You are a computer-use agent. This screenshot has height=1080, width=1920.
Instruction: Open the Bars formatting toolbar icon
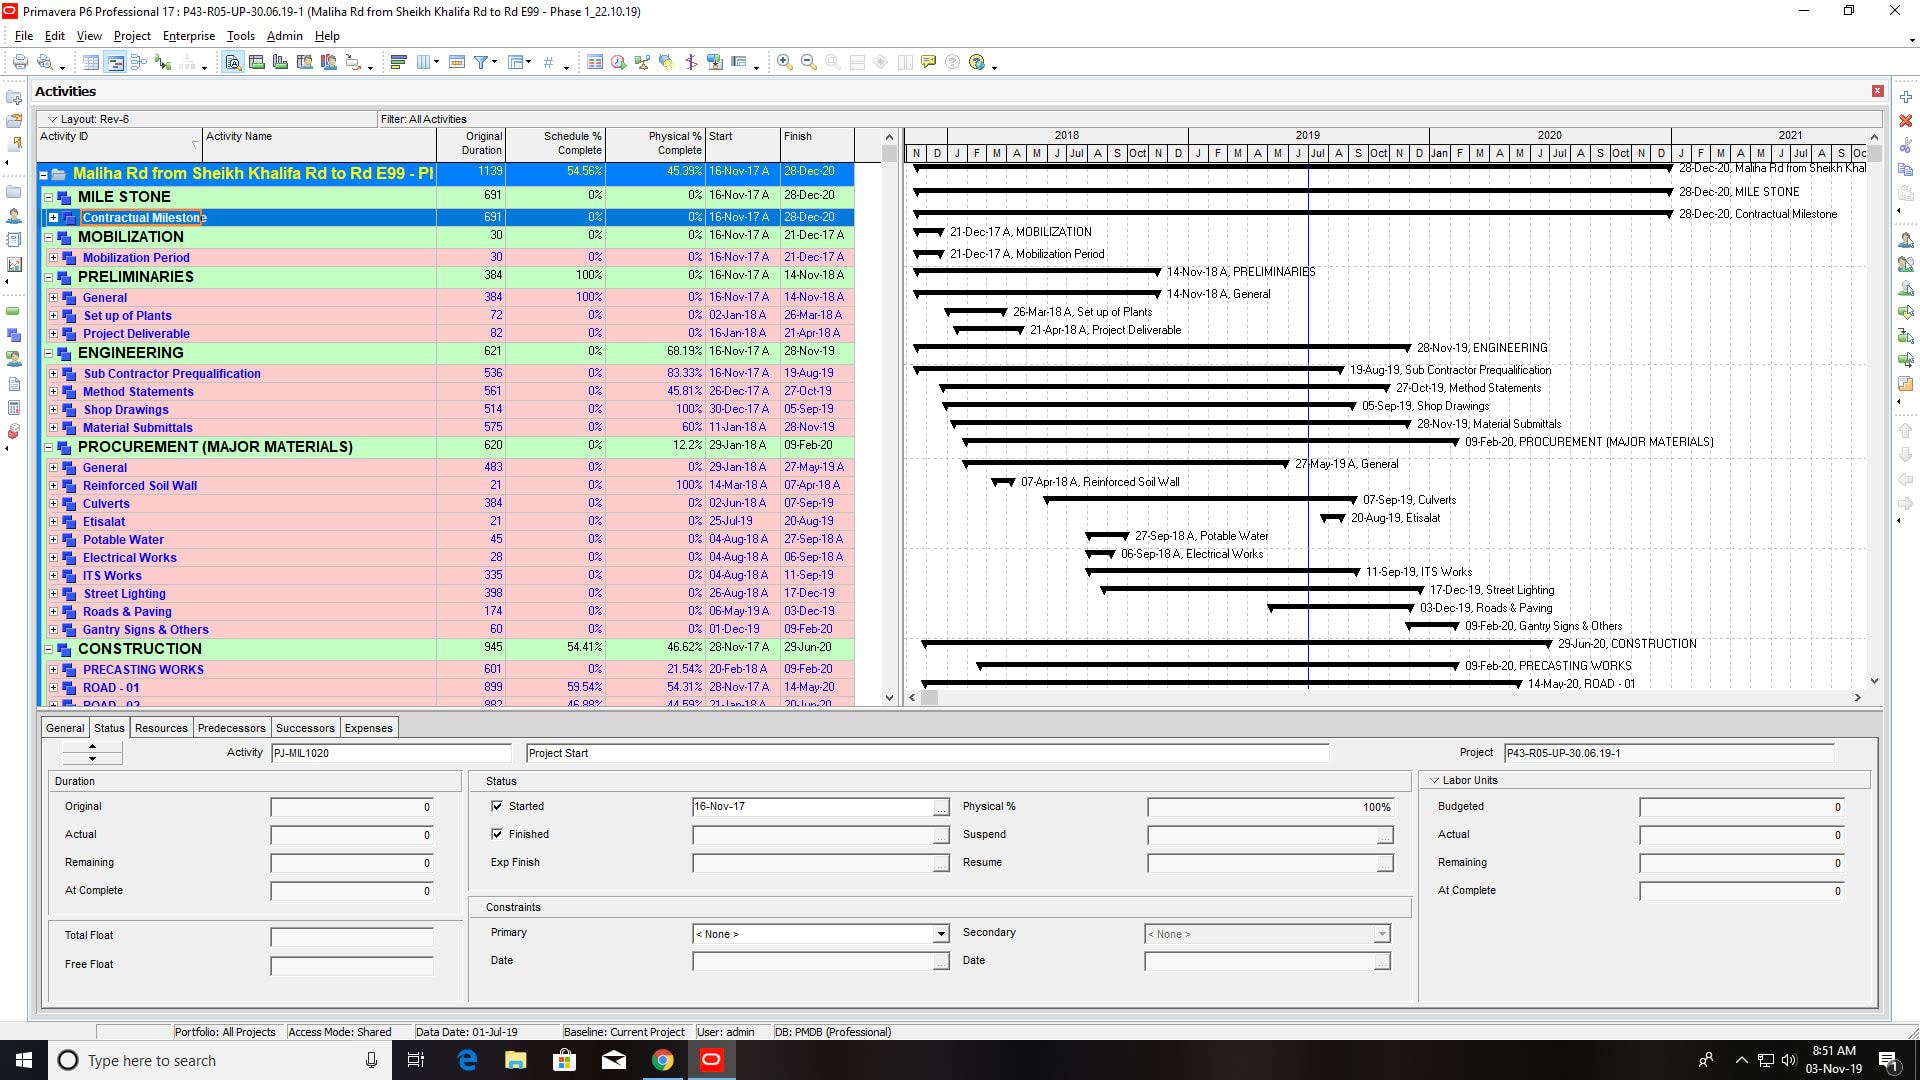pos(399,62)
